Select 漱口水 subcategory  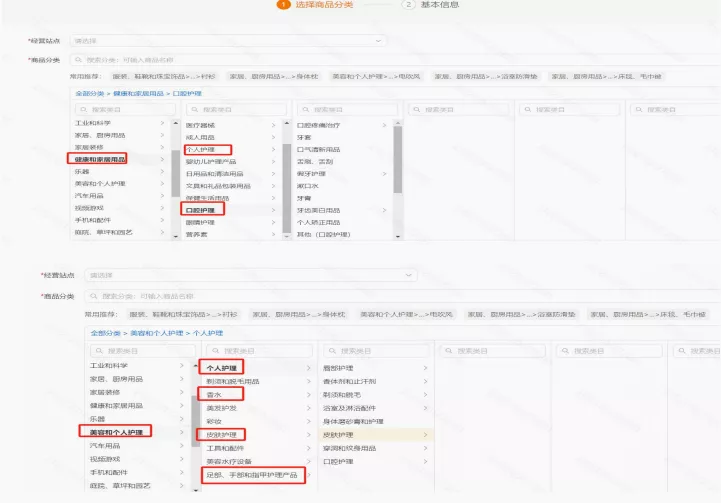coord(308,186)
